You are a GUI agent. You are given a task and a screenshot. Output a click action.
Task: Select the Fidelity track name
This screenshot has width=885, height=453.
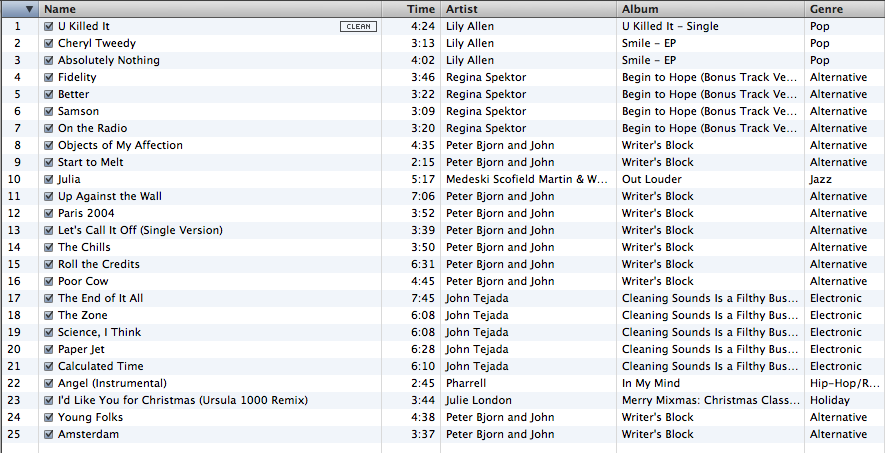(x=77, y=77)
